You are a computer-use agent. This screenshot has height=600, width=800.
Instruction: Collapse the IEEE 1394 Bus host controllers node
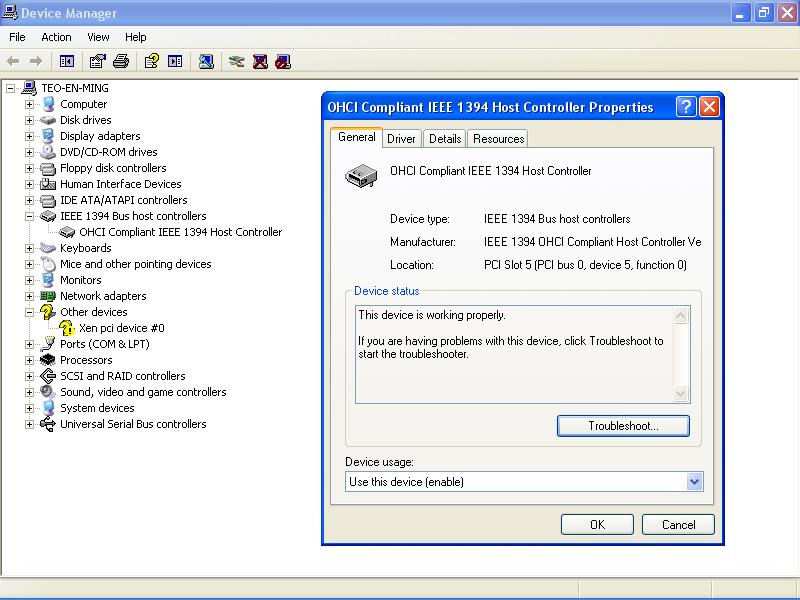click(x=30, y=216)
